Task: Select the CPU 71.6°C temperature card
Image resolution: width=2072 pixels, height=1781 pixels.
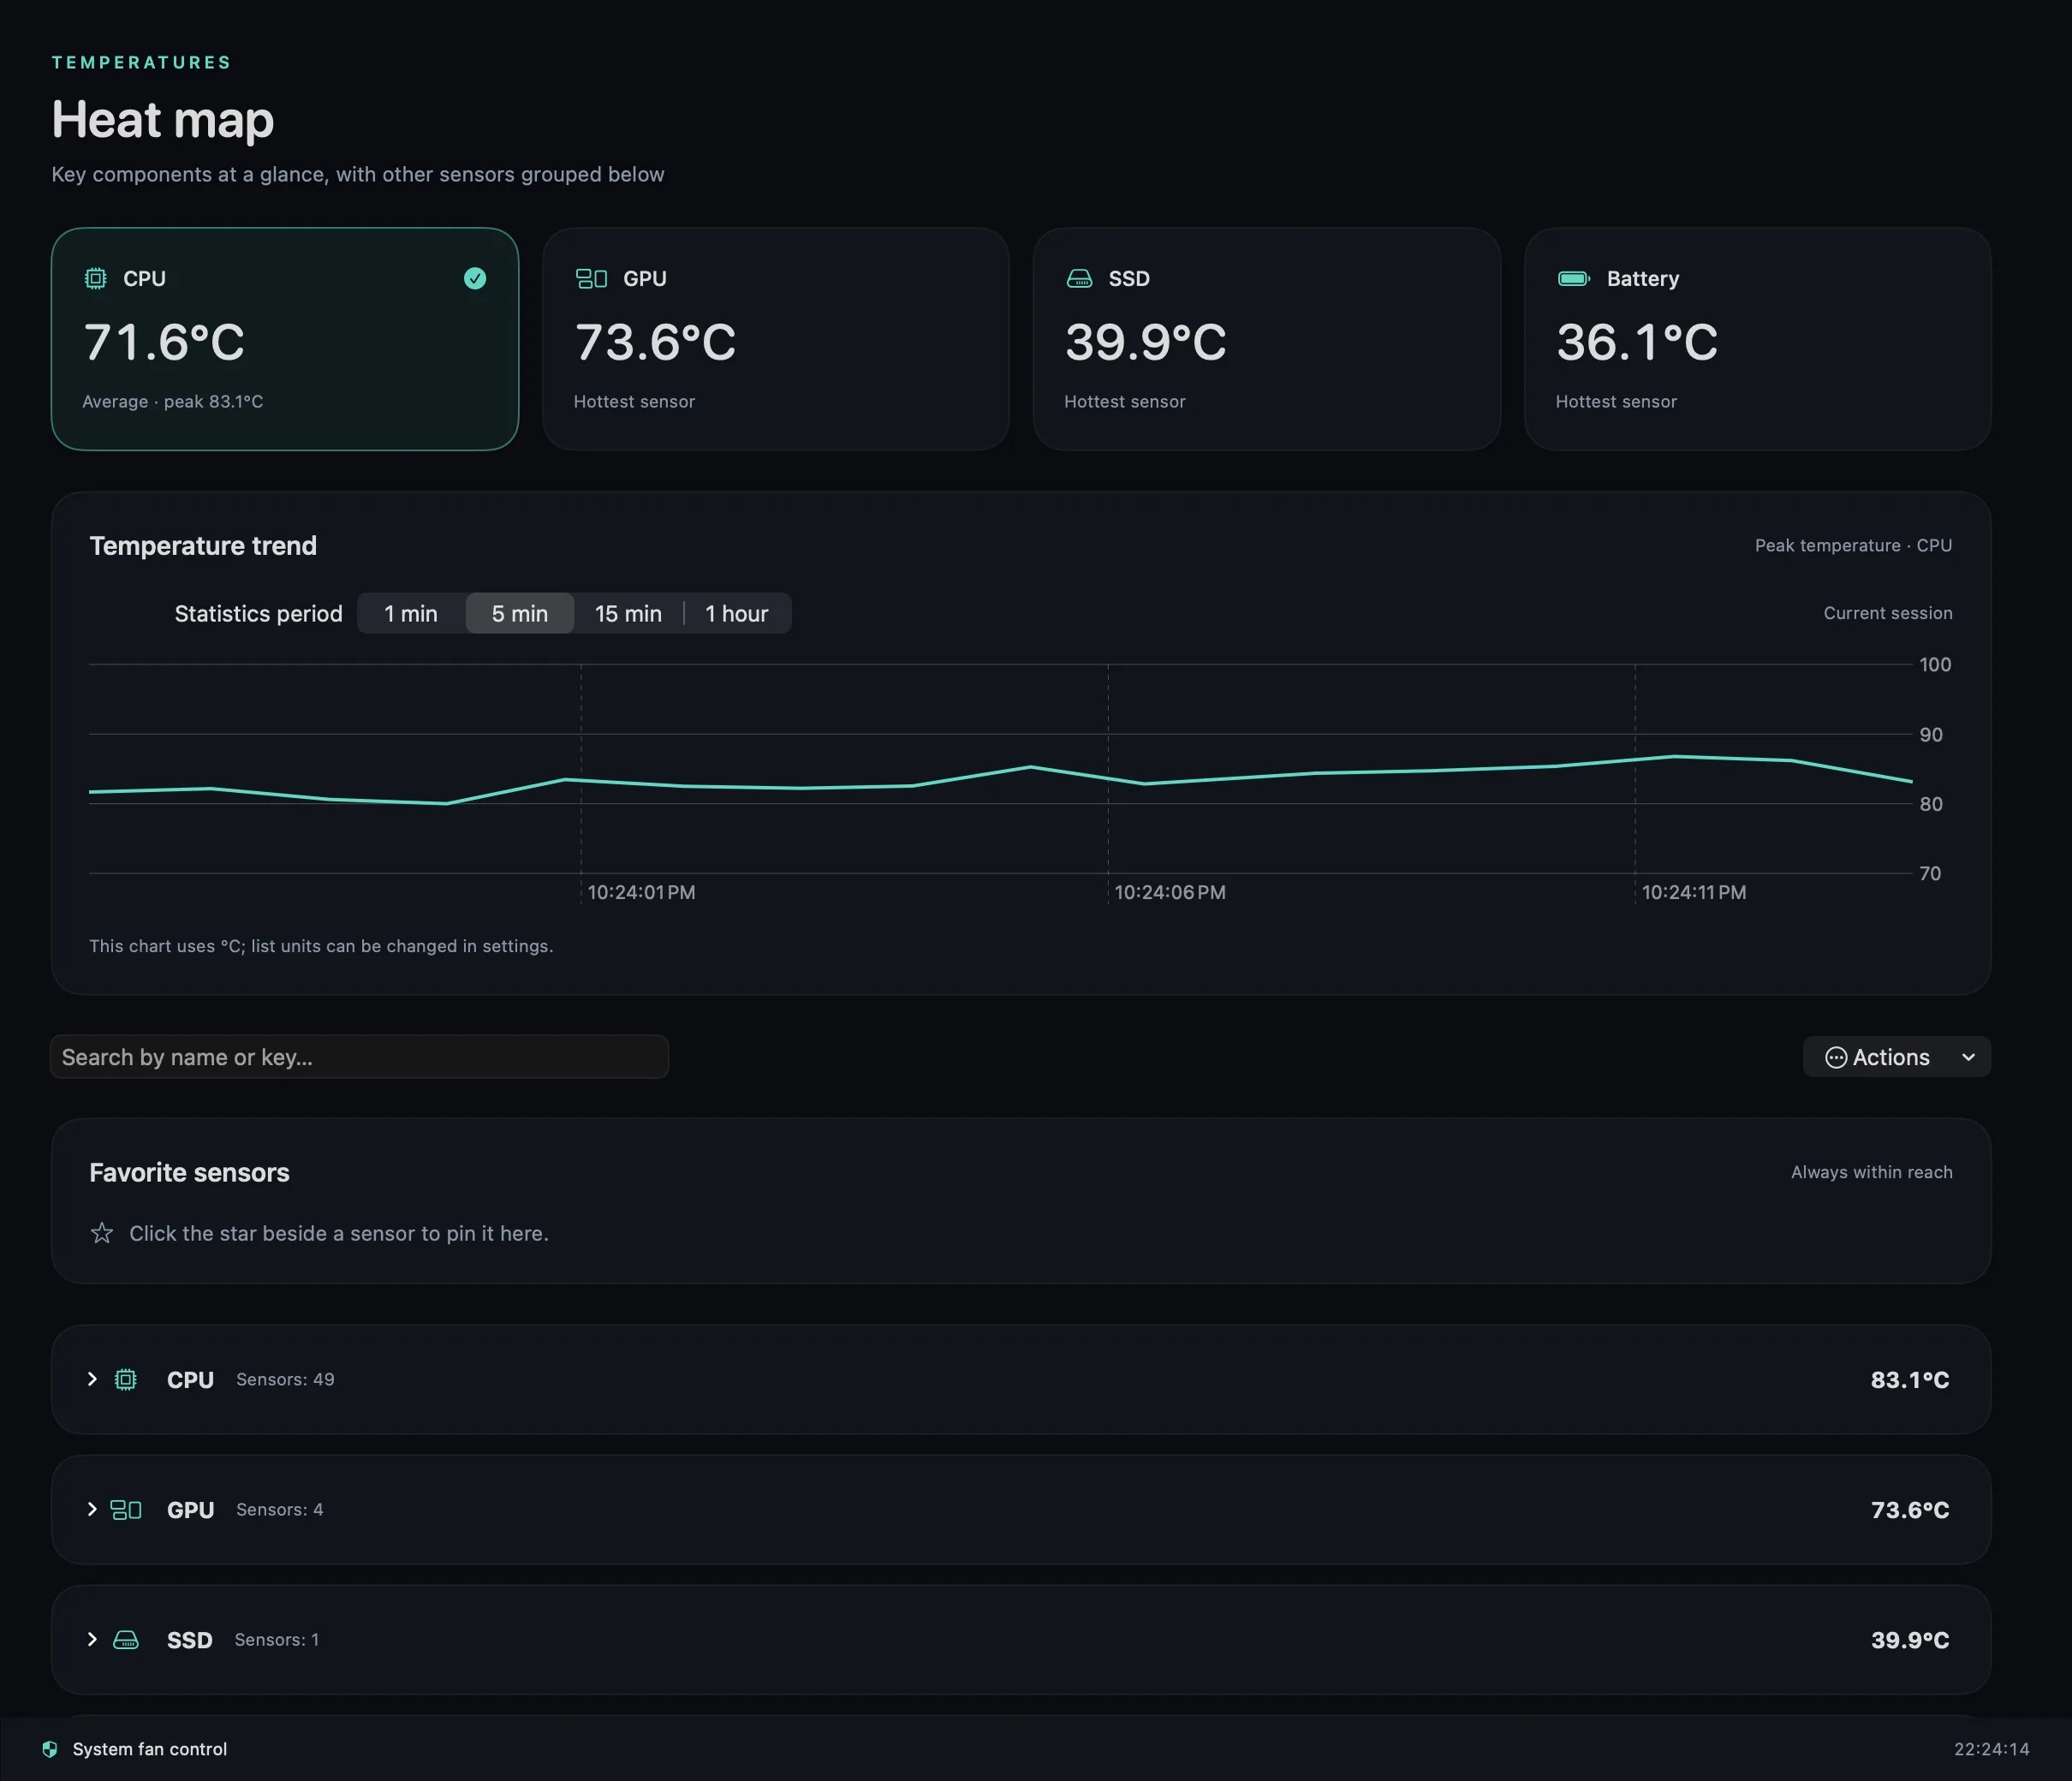Action: point(285,339)
